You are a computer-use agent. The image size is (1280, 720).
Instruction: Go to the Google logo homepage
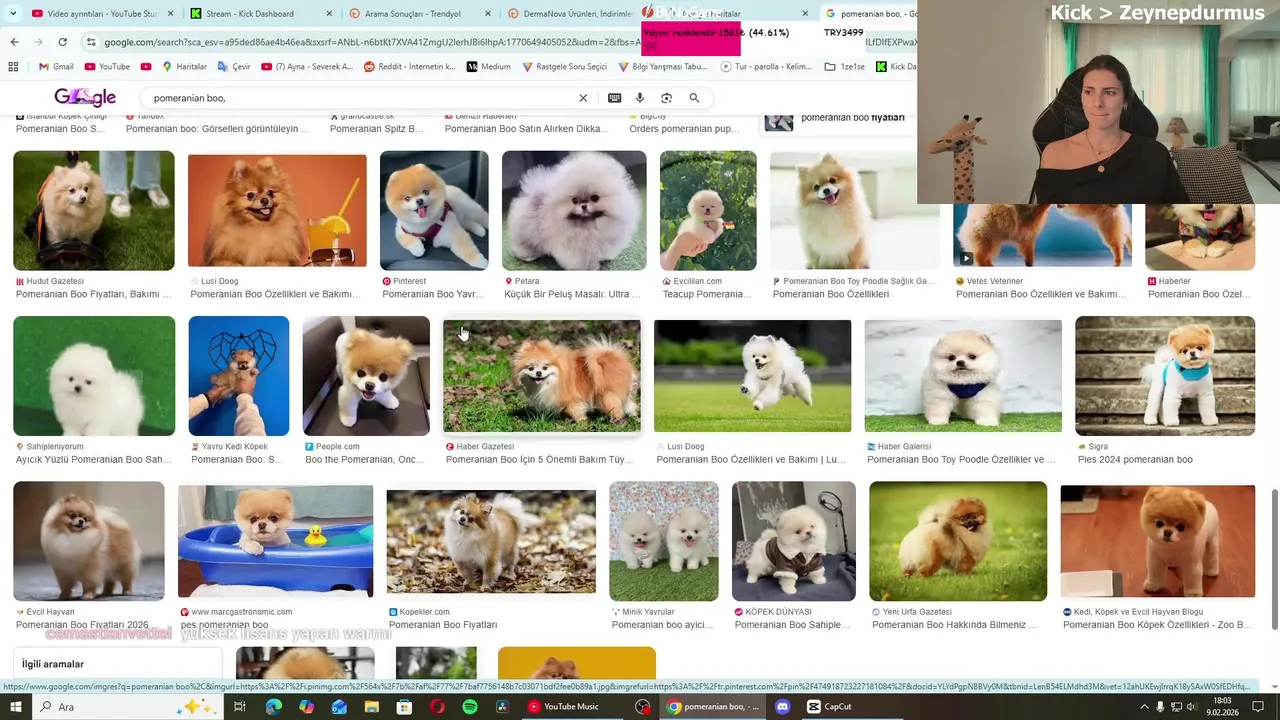pos(85,97)
